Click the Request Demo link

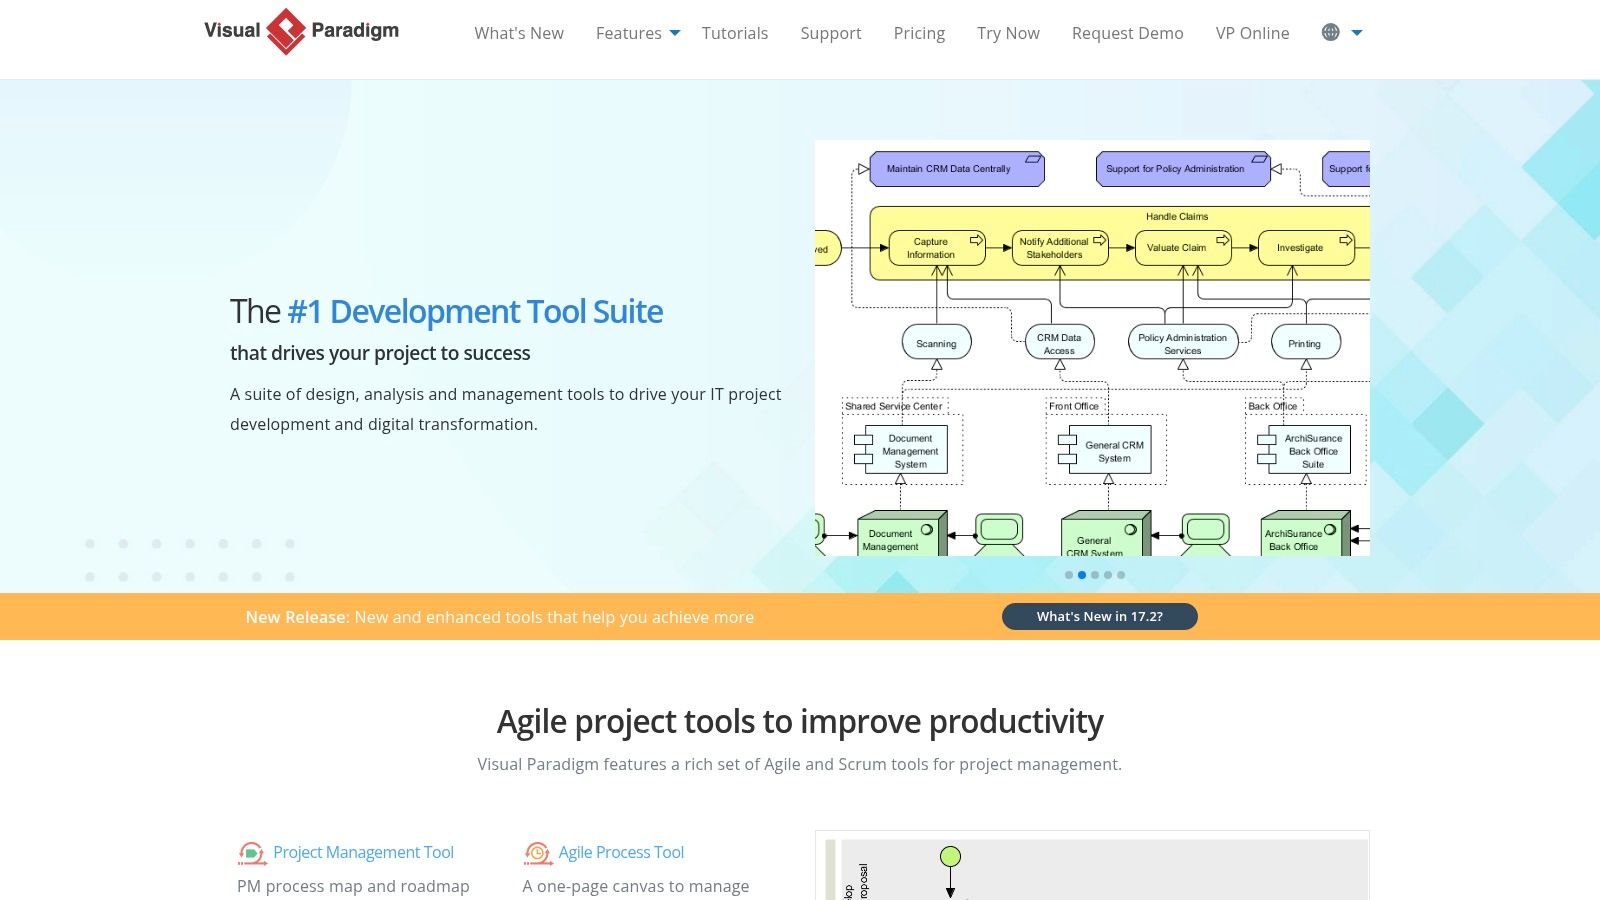[x=1127, y=33]
